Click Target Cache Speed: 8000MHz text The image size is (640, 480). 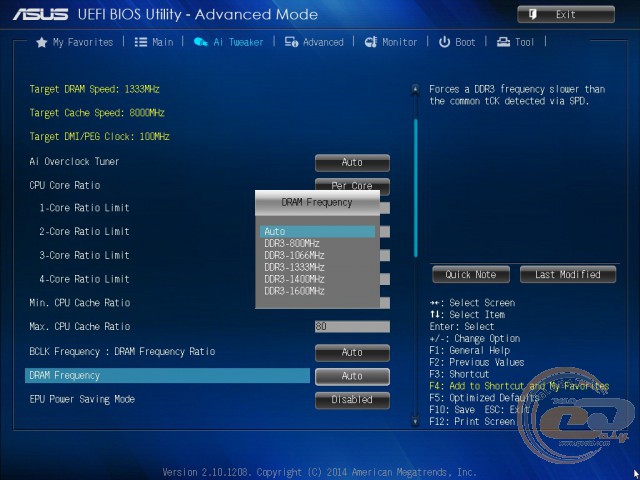[x=97, y=113]
